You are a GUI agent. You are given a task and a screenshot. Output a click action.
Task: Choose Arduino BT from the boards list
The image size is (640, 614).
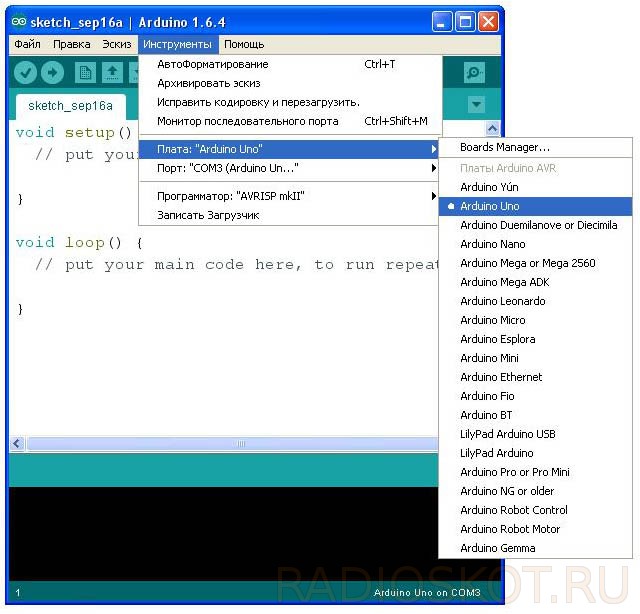(535, 415)
